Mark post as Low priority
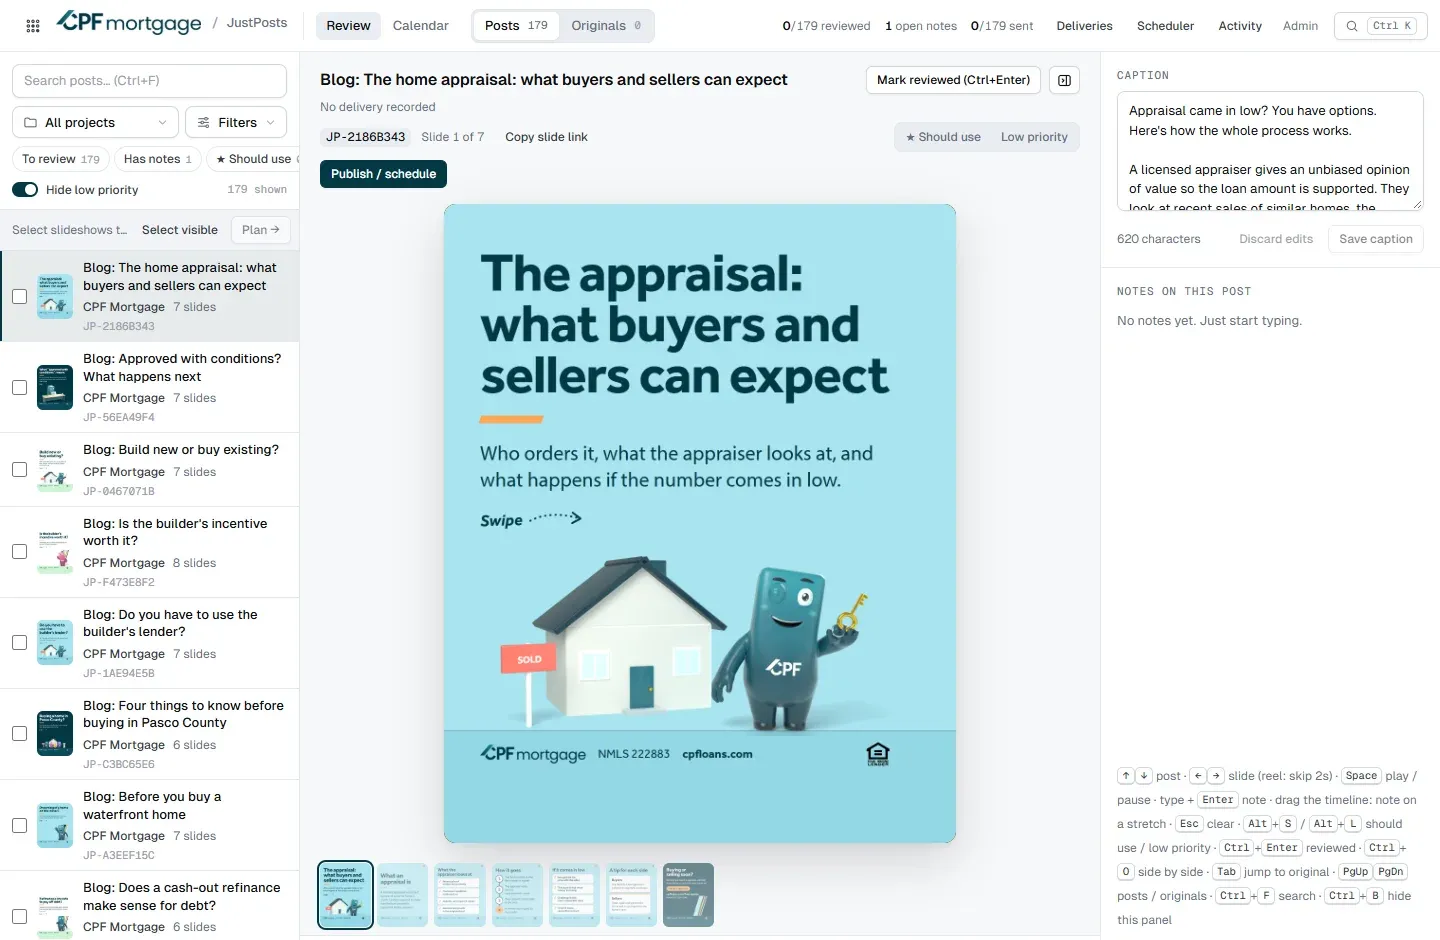The height and width of the screenshot is (940, 1440). click(1034, 137)
